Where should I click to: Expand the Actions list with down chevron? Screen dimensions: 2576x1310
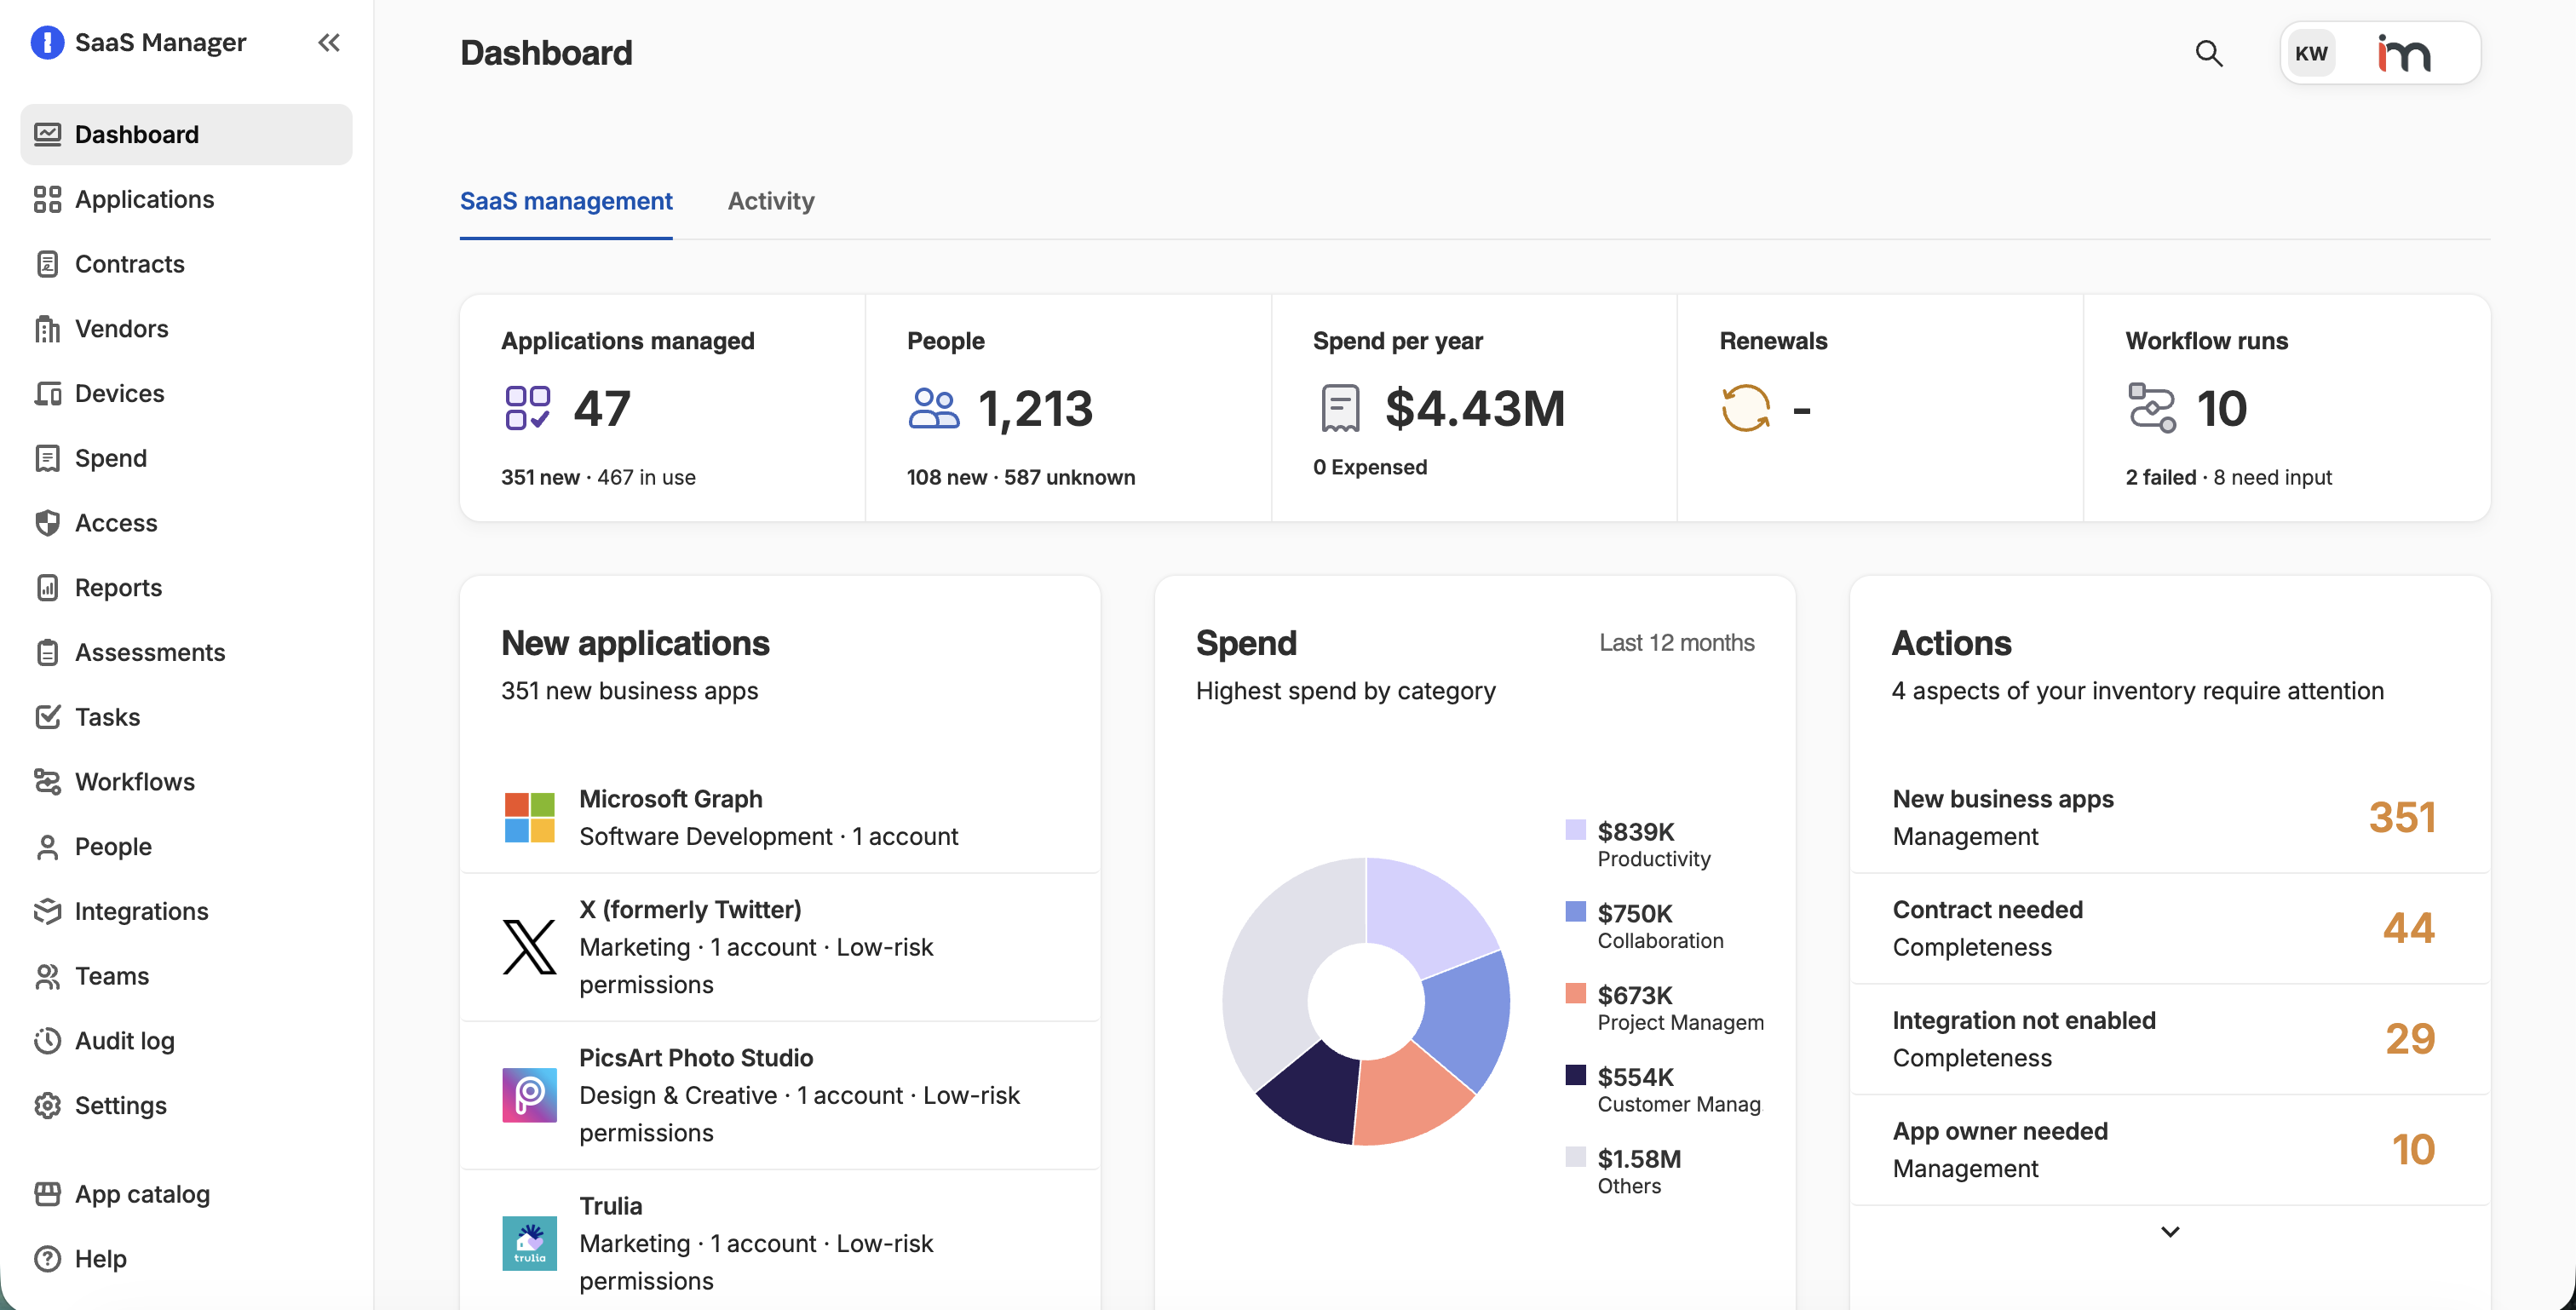(x=2169, y=1231)
